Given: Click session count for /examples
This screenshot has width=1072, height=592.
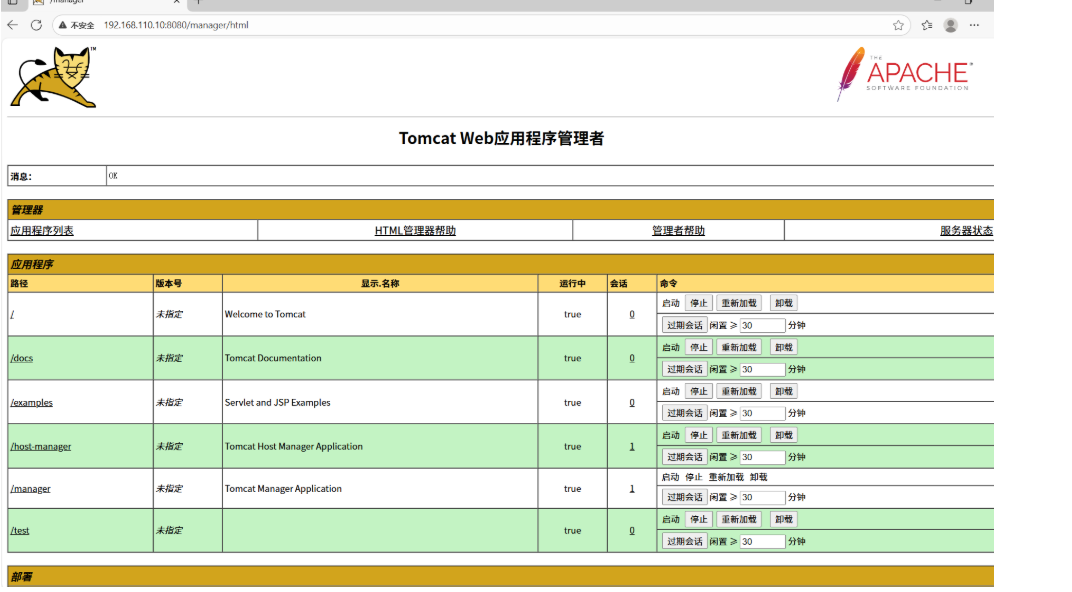Looking at the screenshot, I should point(632,403).
